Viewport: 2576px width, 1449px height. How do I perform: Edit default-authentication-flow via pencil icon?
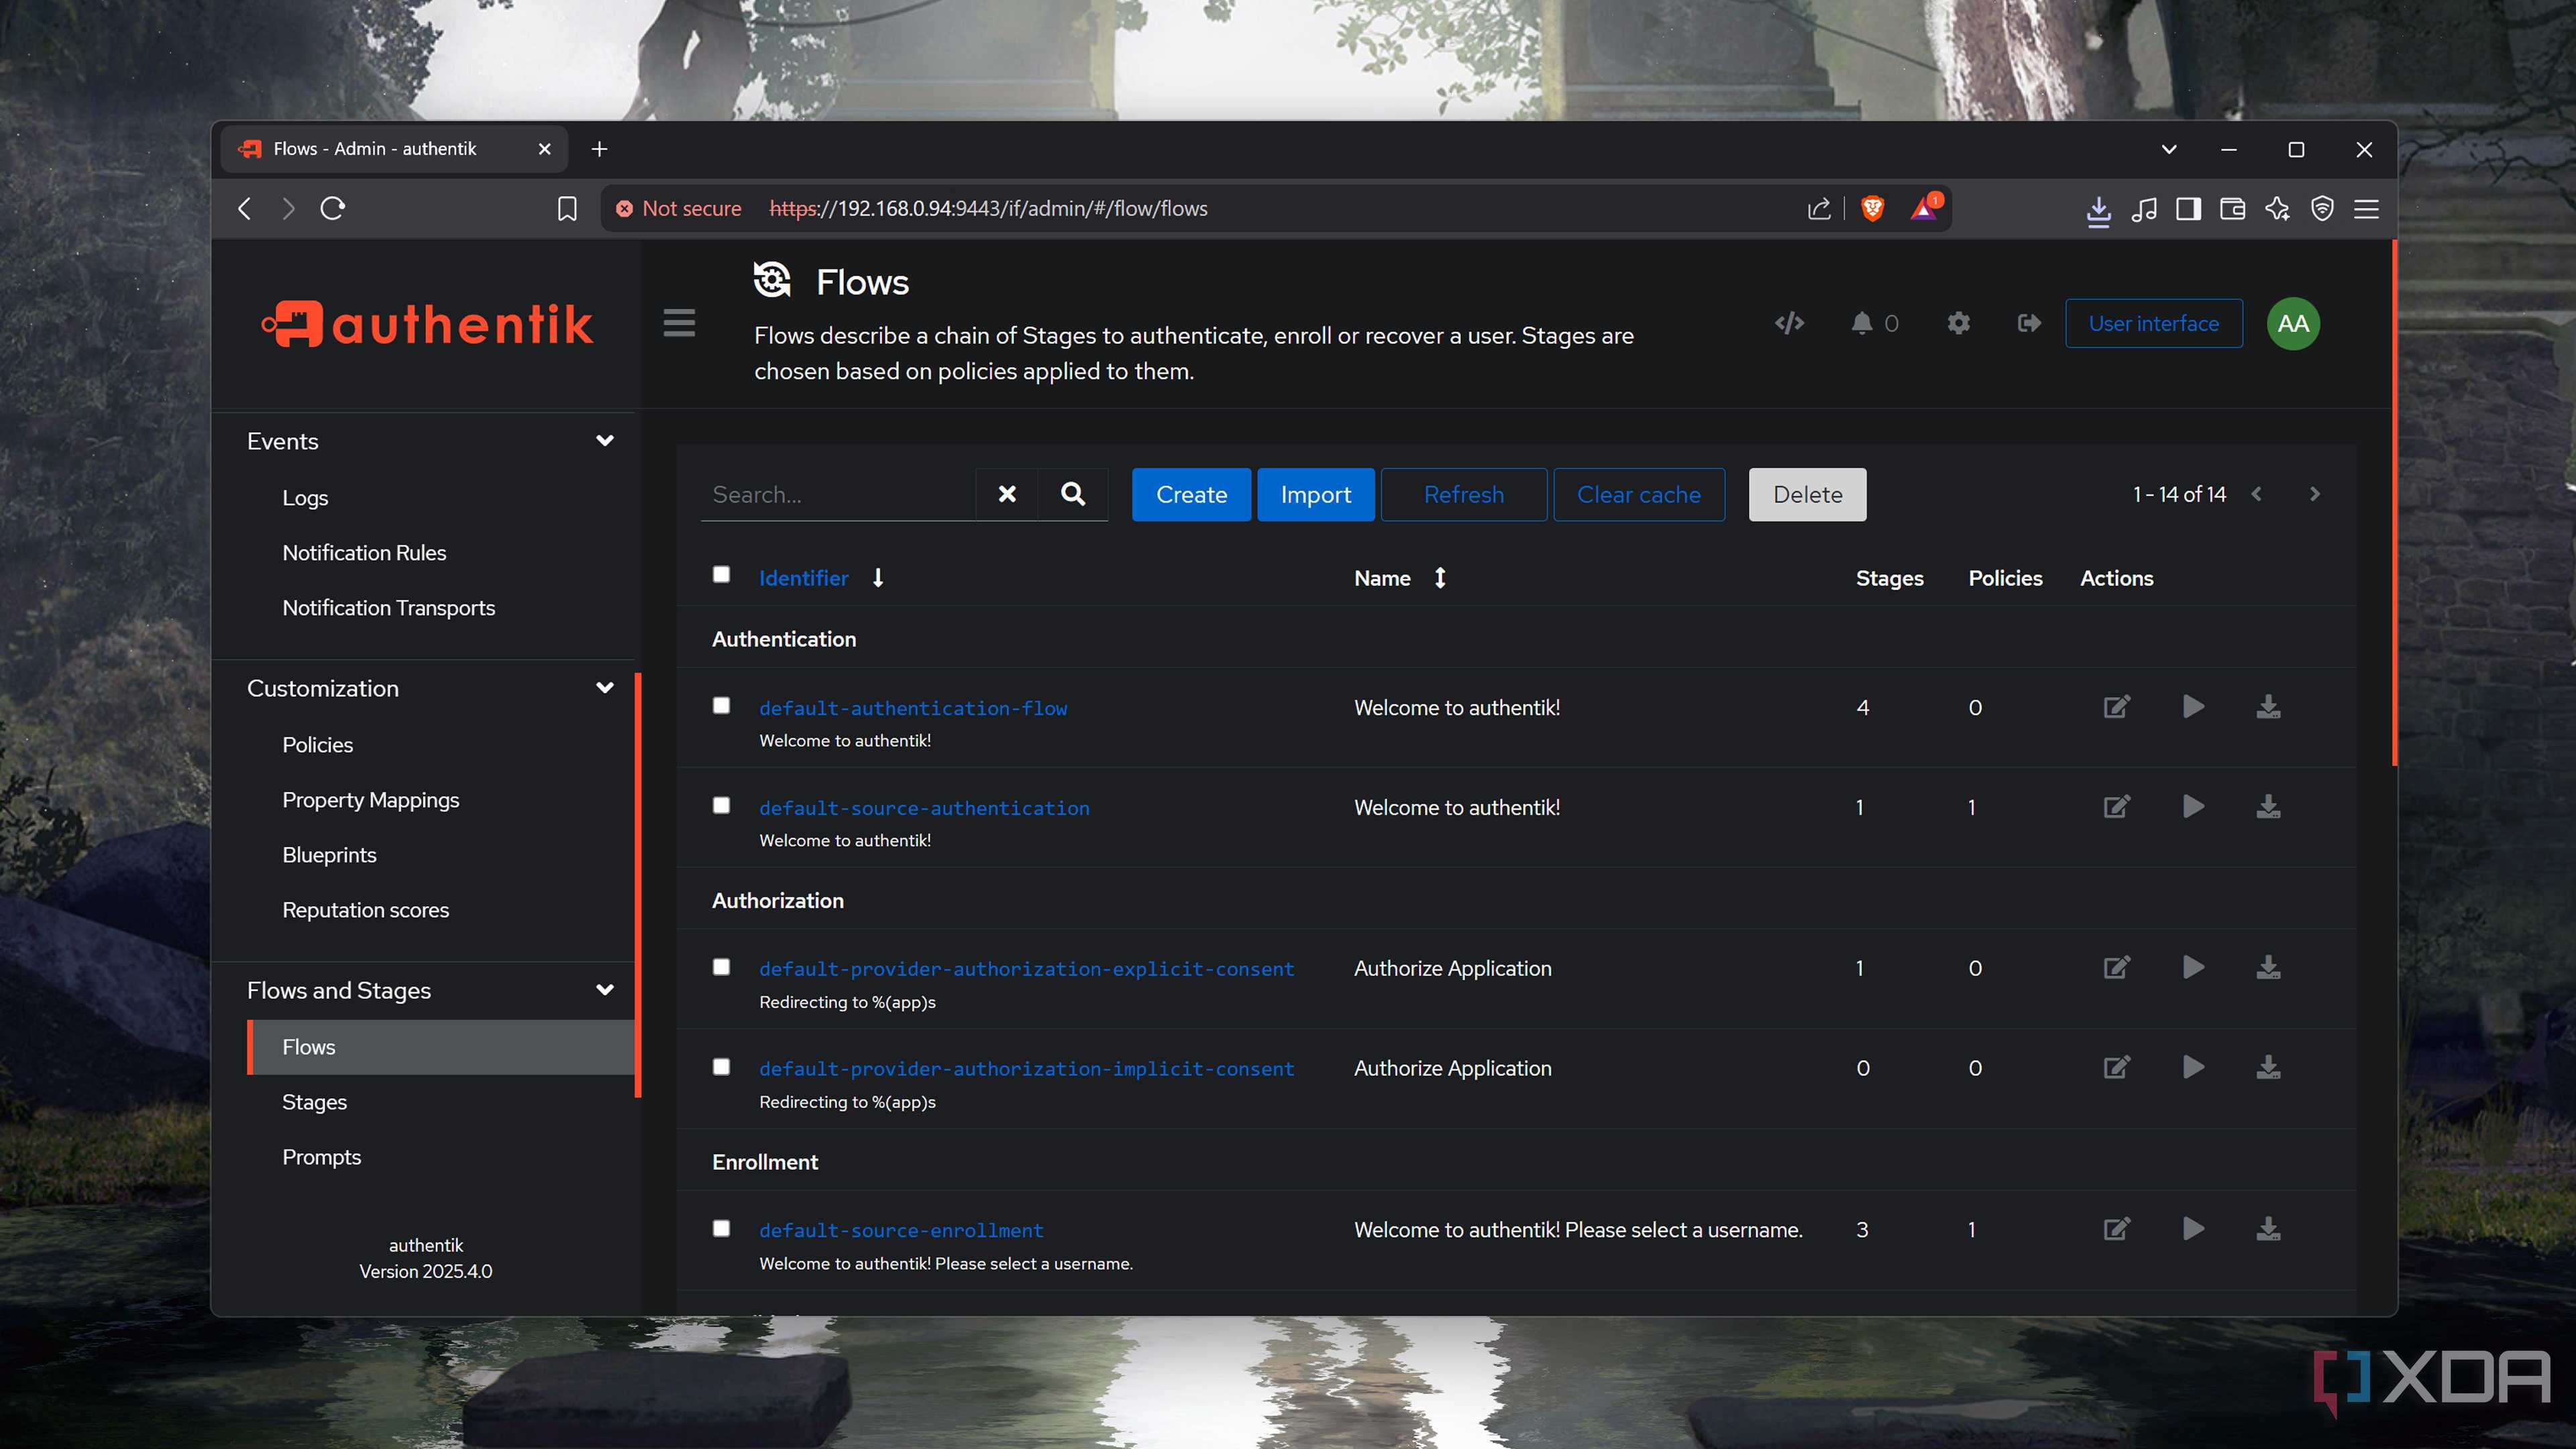point(2116,707)
